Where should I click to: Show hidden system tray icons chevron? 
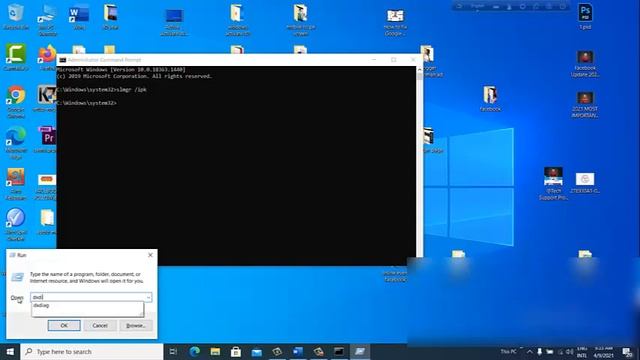click(529, 351)
